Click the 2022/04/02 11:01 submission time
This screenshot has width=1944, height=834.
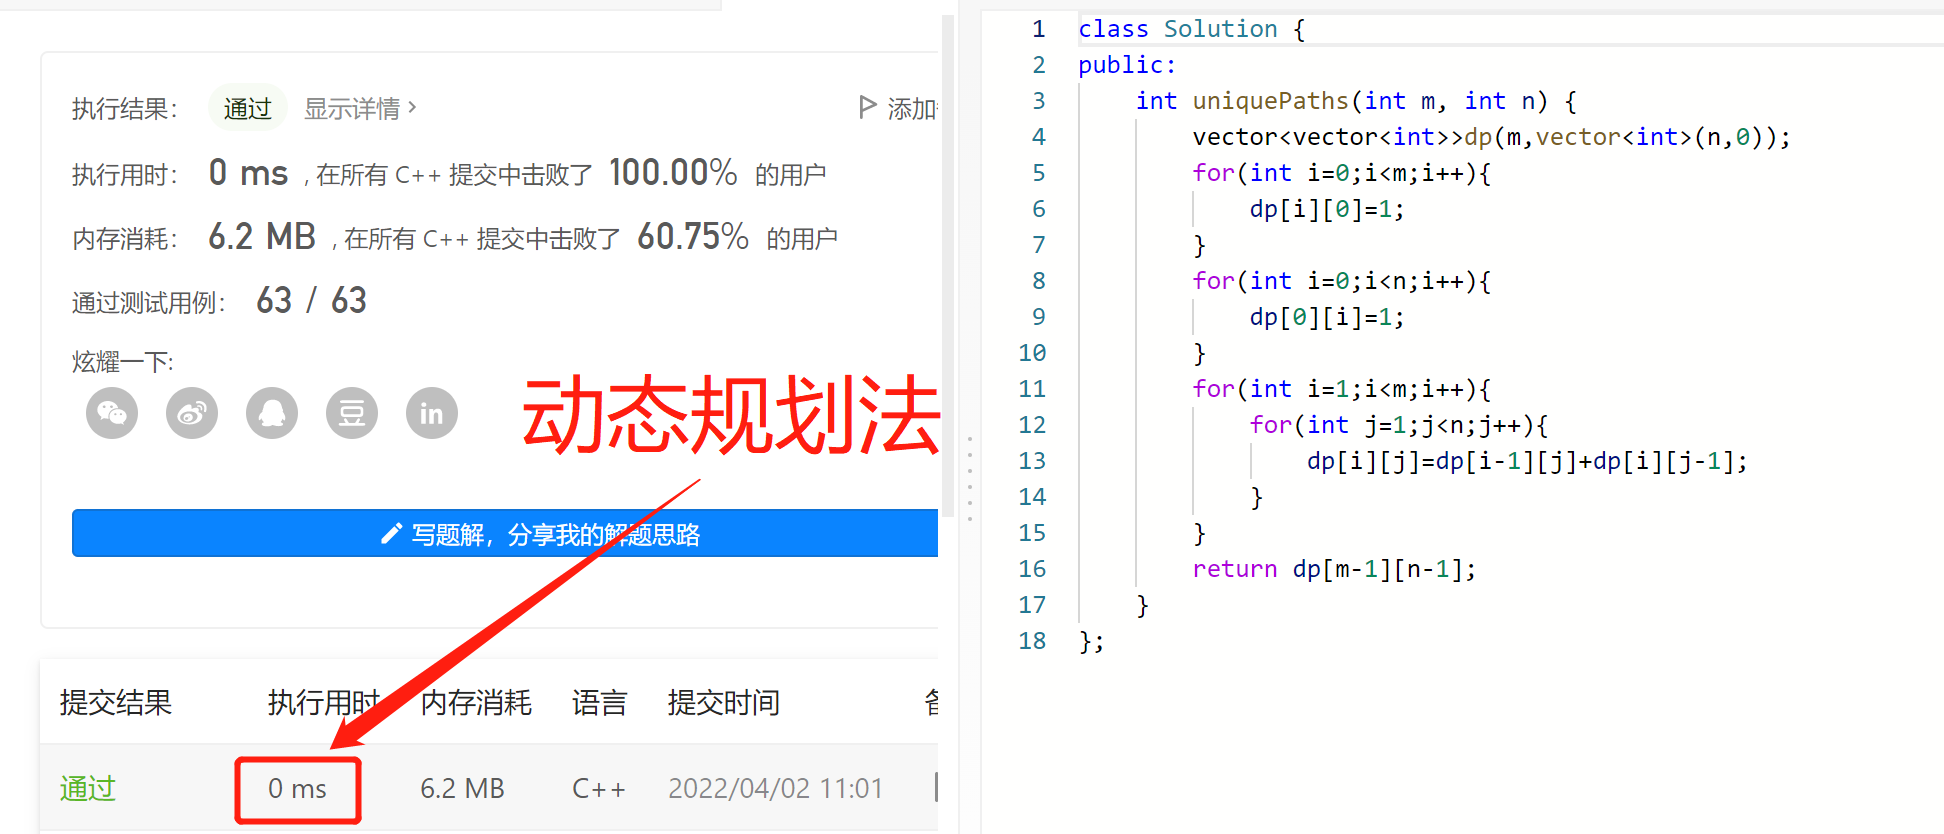775,789
